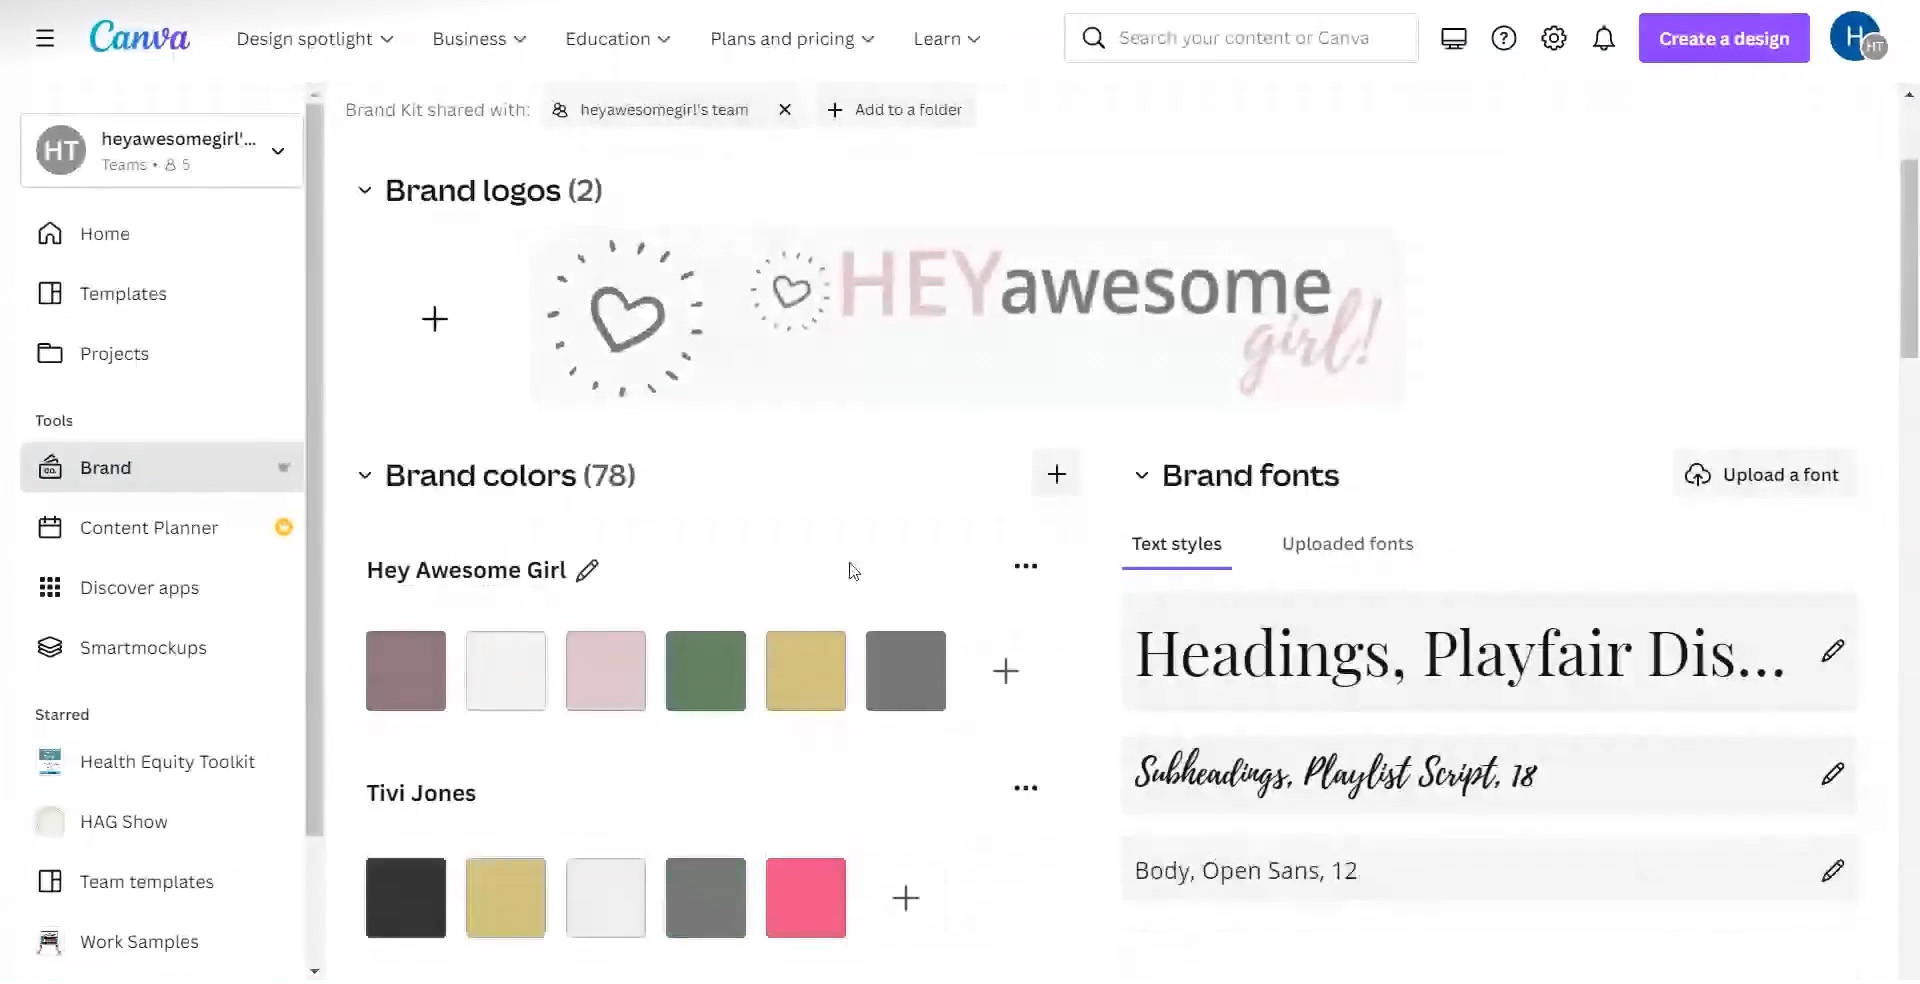Edit the Subheadings Playlist Script style
The height and width of the screenshot is (984, 1920).
tap(1833, 774)
